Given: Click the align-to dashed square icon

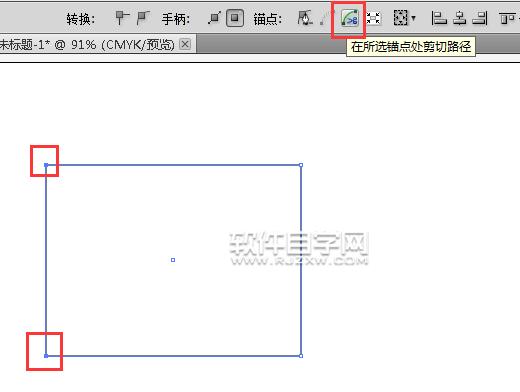Looking at the screenshot, I should (x=401, y=18).
